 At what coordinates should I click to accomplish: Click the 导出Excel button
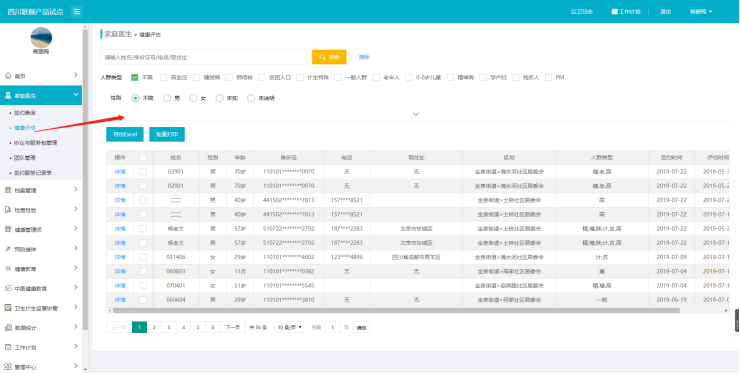[x=125, y=134]
